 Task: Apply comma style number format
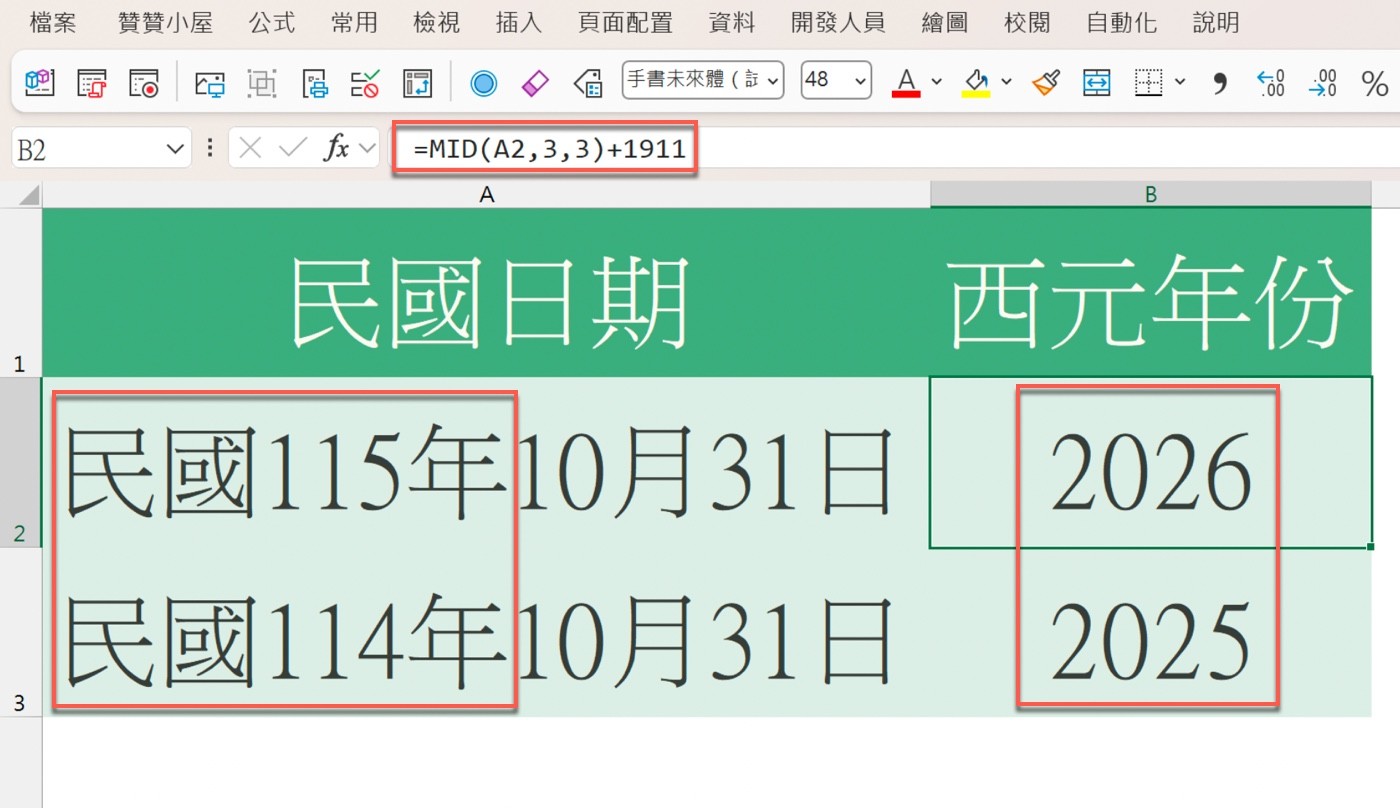(1219, 82)
